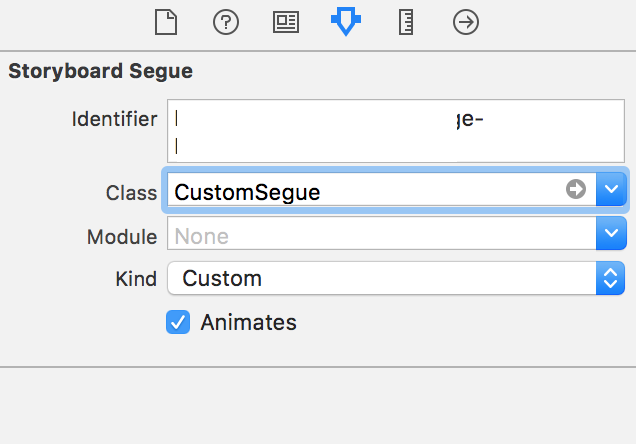This screenshot has height=444, width=636.
Task: Click the Class label
Action: tap(131, 192)
